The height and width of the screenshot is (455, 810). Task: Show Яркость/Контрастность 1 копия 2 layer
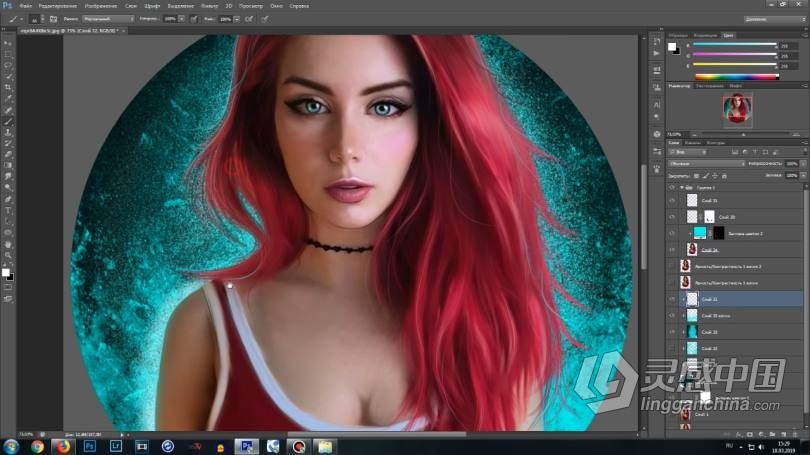[672, 266]
